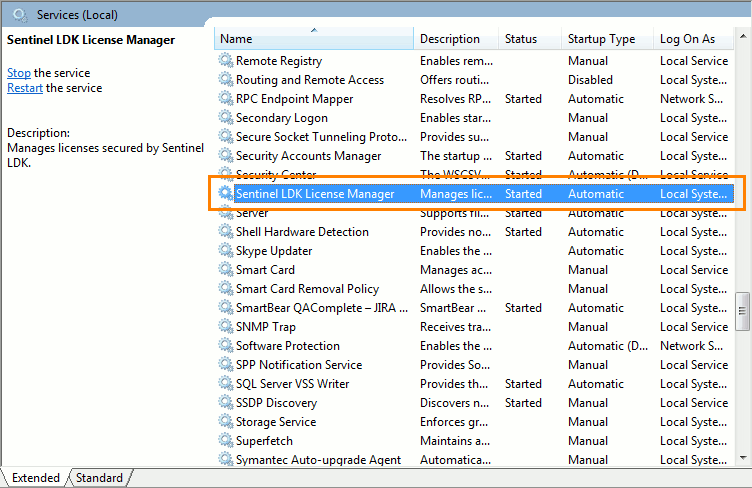
Task: Stop the Sentinel LDK service via link
Action: pos(19,73)
